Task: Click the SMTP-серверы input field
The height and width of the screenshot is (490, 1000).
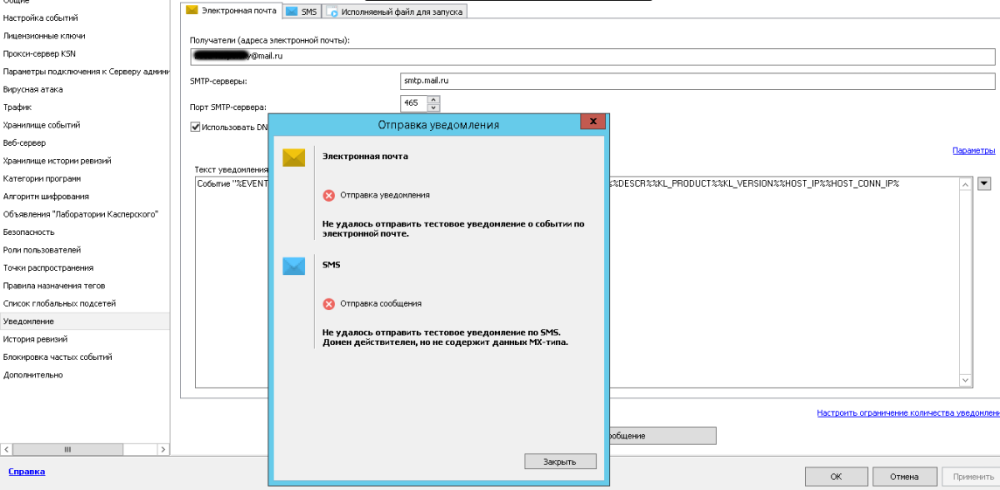Action: 698,82
